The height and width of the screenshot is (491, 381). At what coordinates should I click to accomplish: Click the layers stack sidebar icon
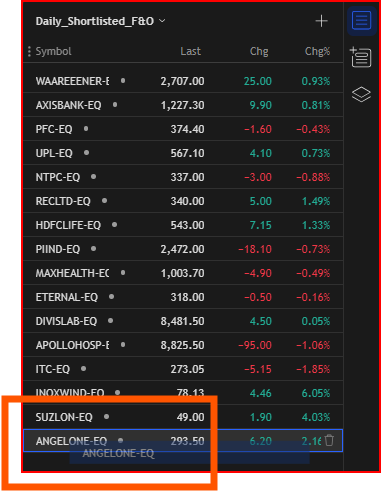click(x=361, y=94)
